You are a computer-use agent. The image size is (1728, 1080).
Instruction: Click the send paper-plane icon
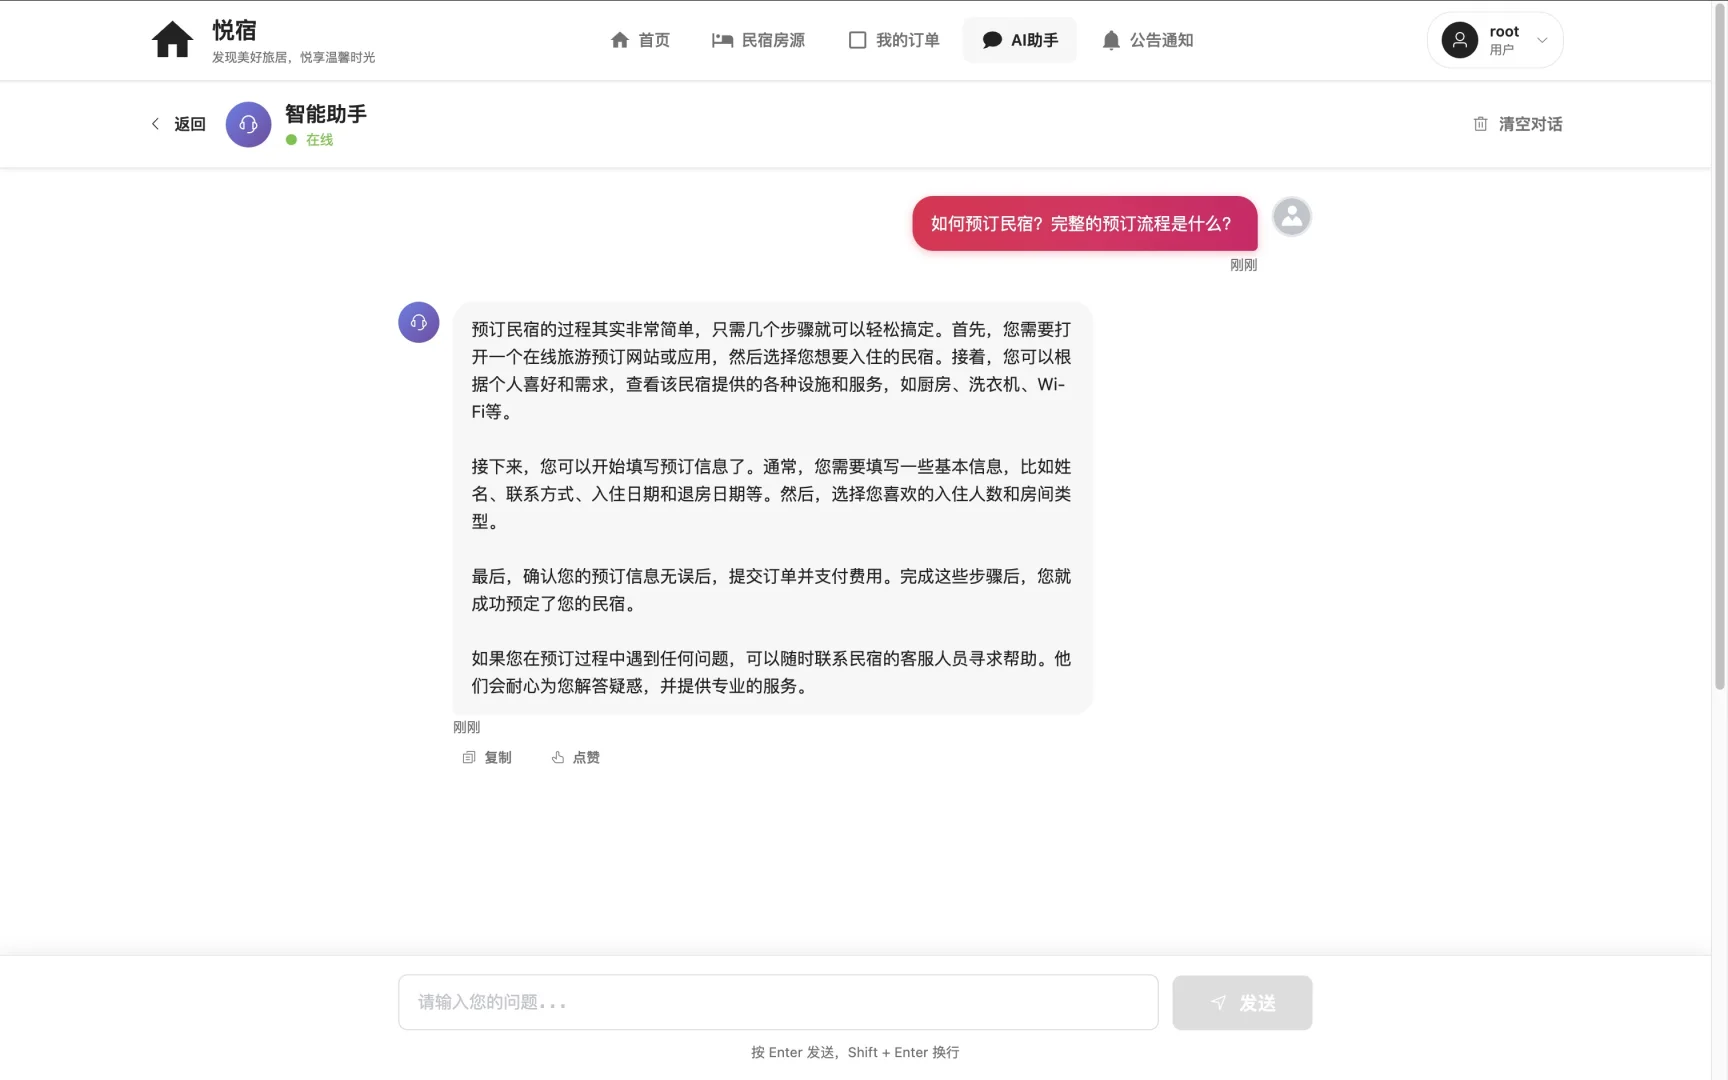1219,1002
